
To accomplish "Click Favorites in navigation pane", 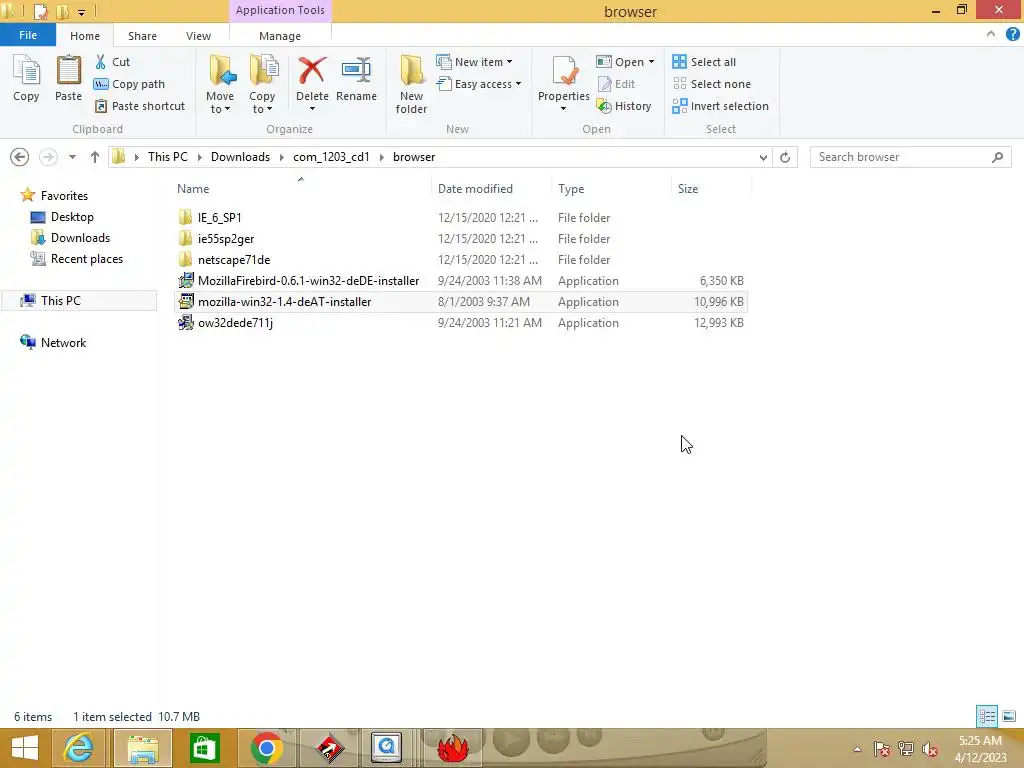I will (x=64, y=196).
